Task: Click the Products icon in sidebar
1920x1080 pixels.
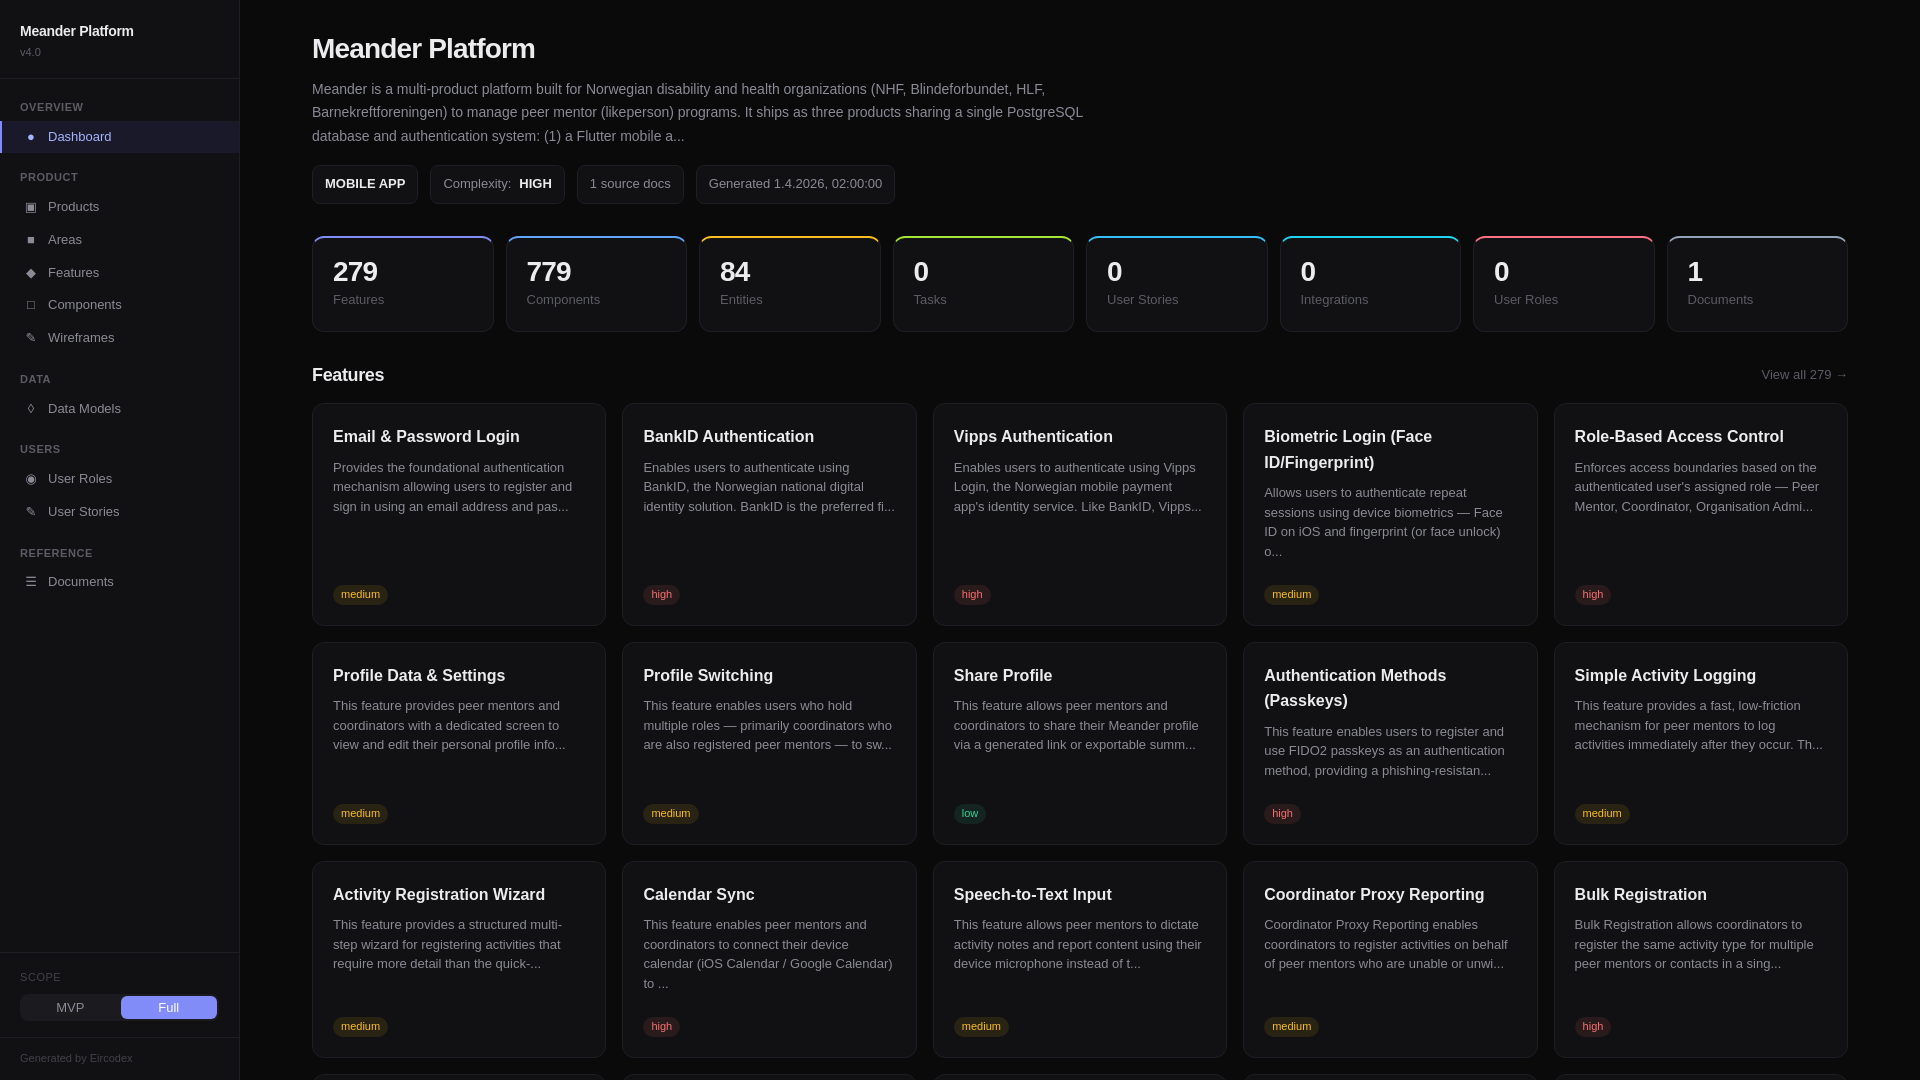Action: tap(30, 207)
